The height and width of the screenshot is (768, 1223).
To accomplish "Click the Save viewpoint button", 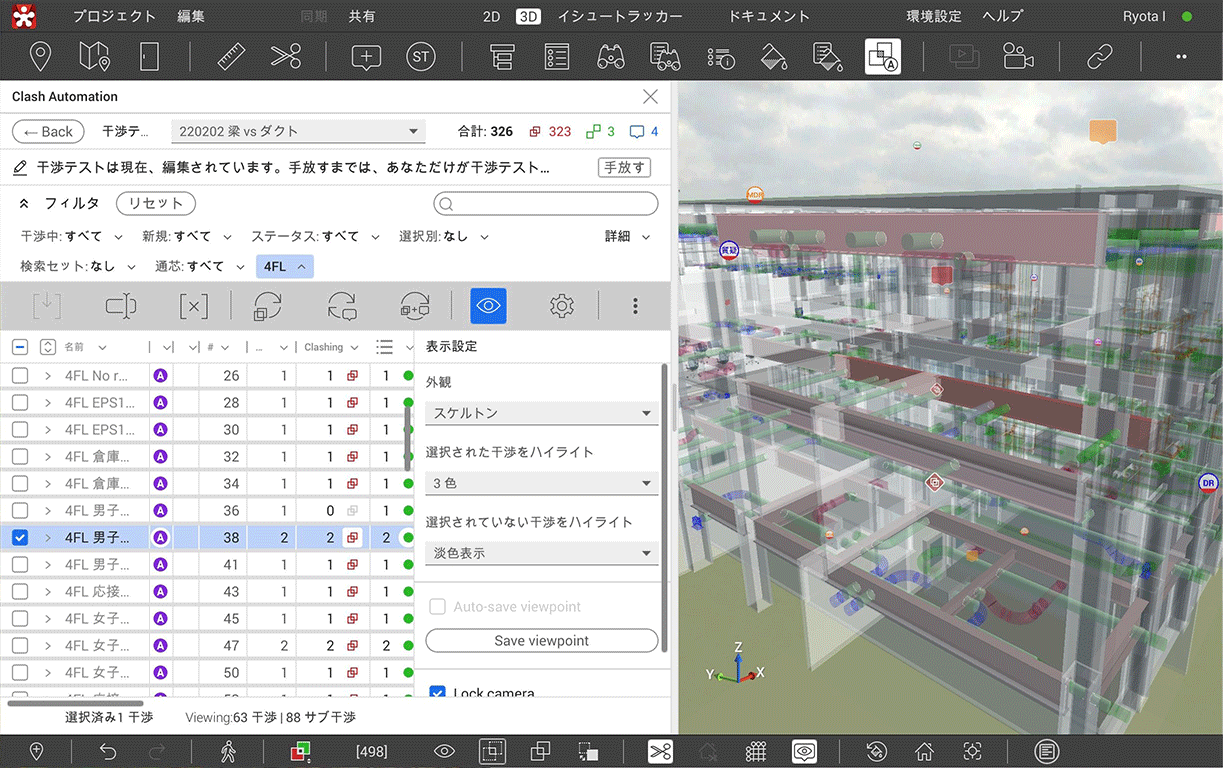I will click(541, 640).
